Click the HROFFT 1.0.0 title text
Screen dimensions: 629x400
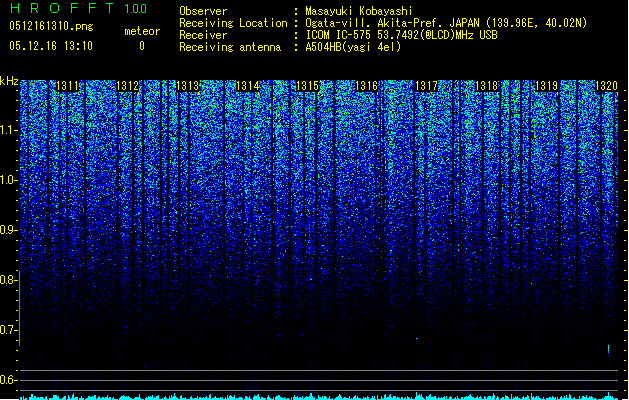point(79,8)
